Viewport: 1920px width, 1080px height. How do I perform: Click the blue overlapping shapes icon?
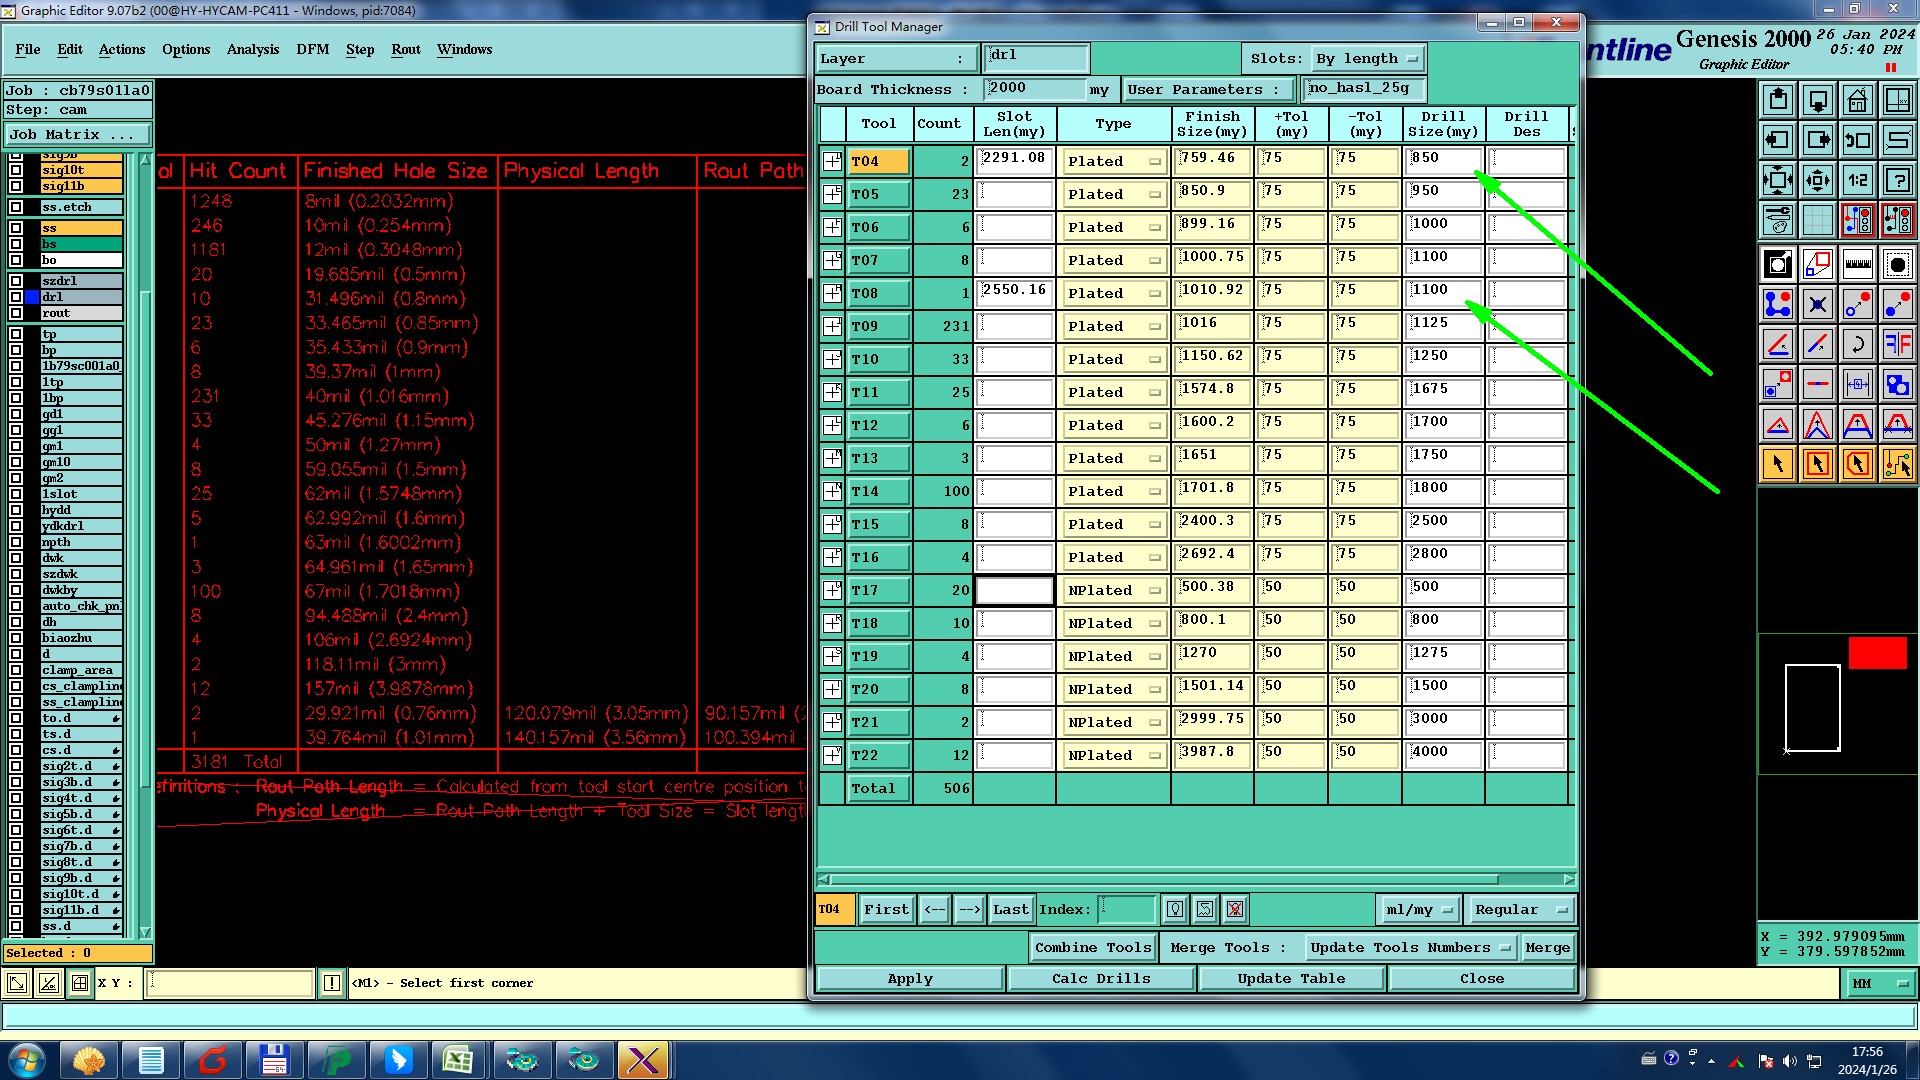coord(1897,384)
